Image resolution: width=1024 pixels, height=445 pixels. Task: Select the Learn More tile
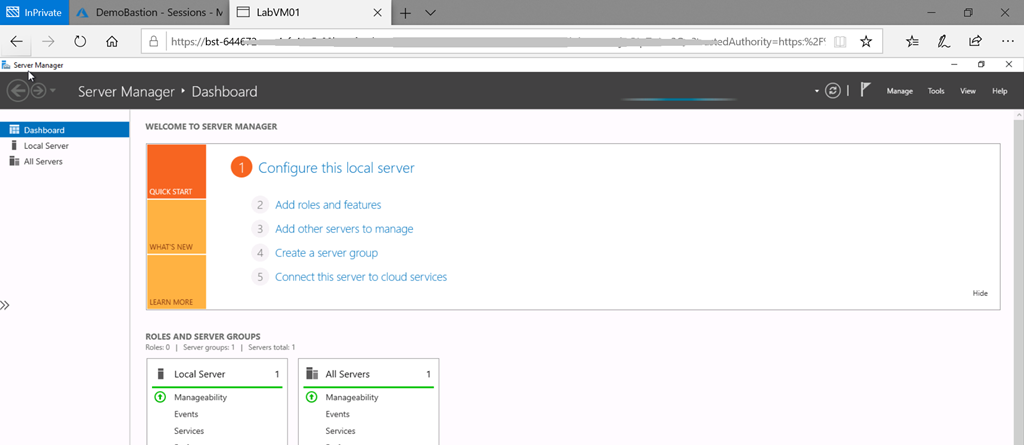pyautogui.click(x=176, y=282)
